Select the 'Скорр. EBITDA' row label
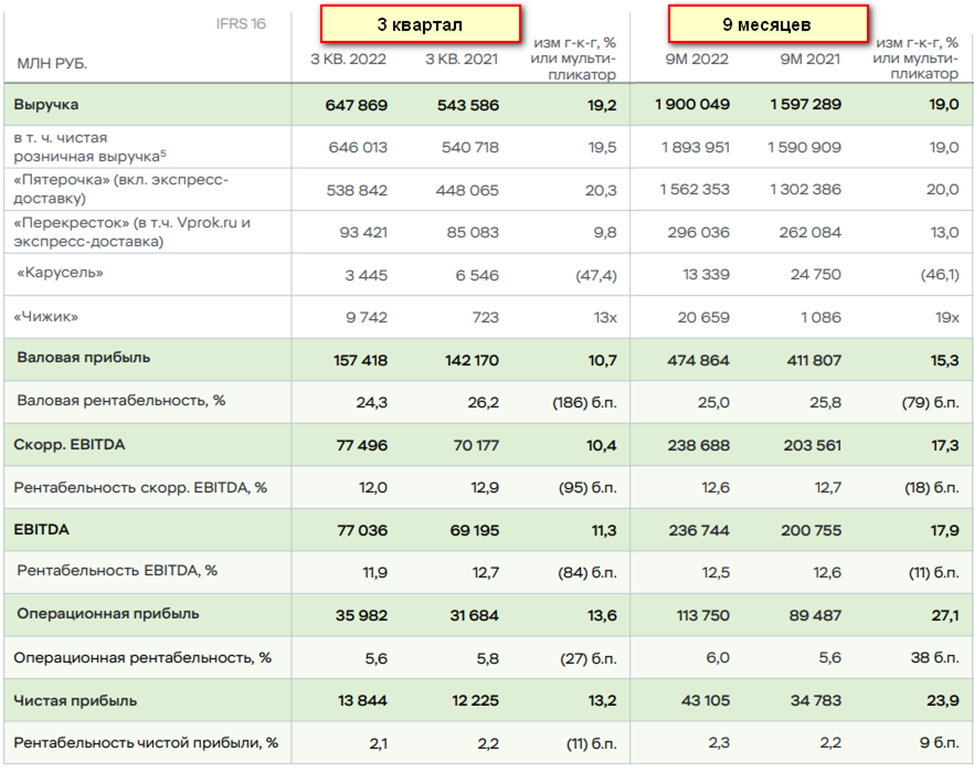Viewport: 974px width, 773px height. point(70,445)
